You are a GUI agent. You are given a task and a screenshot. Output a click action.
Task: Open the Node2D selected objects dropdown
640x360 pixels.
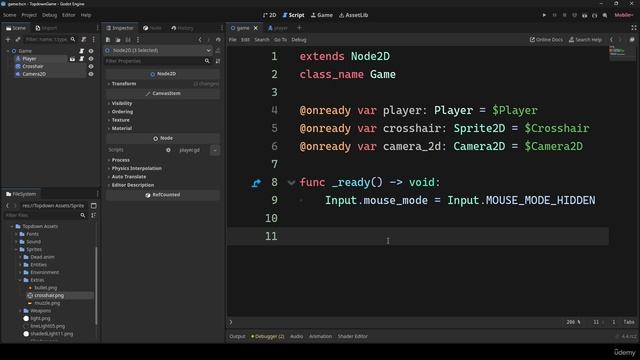[x=159, y=51]
